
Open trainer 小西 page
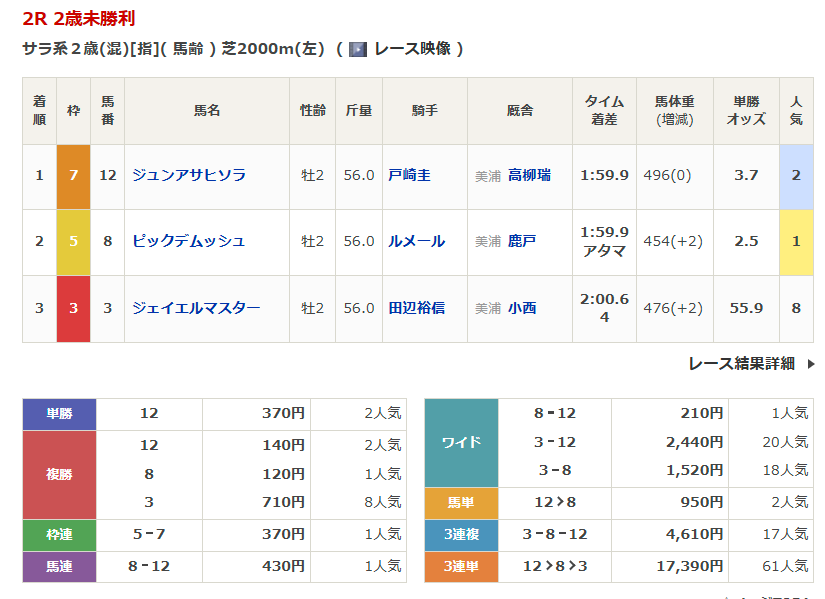pos(522,308)
